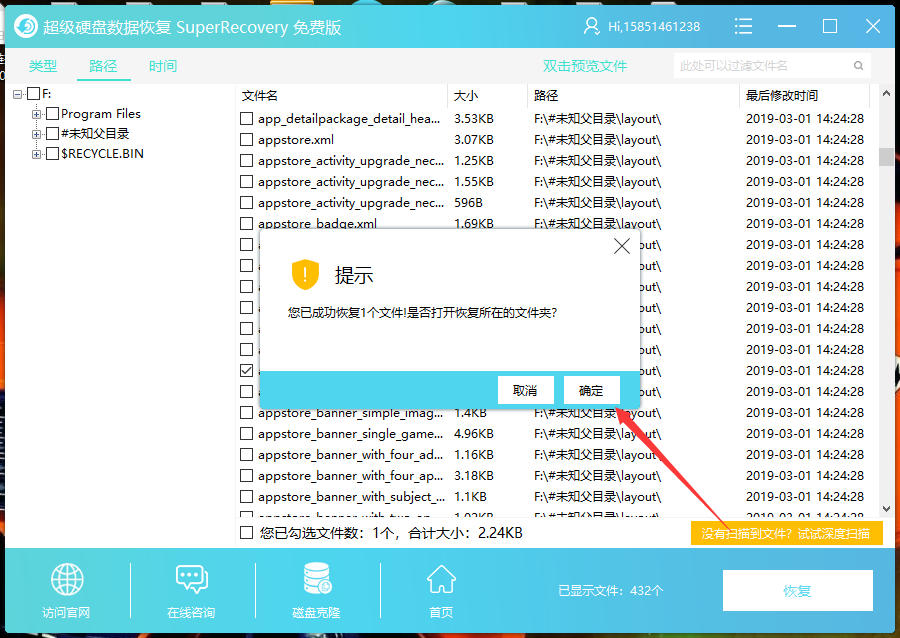Click the #未知父目录 tree label
Screen dimensions: 900x638
[95, 134]
